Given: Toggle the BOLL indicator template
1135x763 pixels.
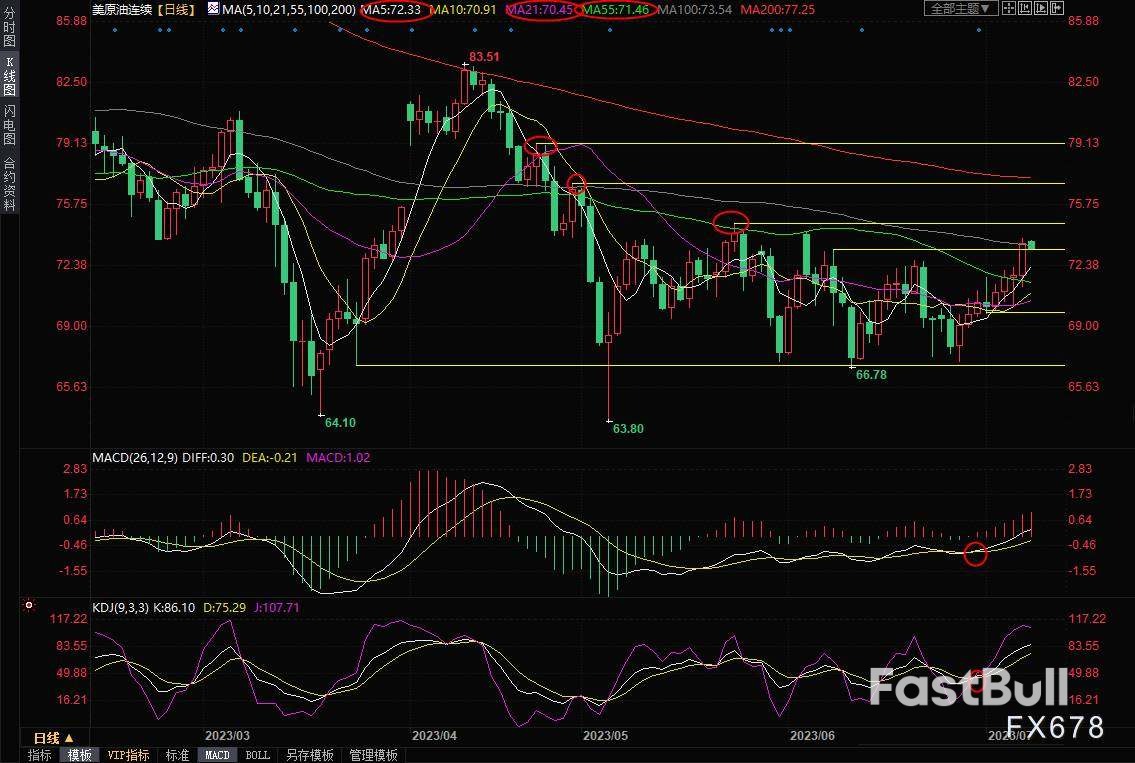Looking at the screenshot, I should [257, 755].
